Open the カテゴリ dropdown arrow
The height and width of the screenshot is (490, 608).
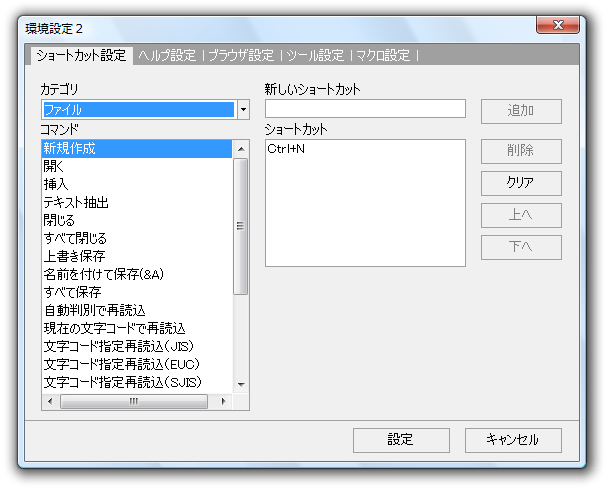tap(243, 110)
